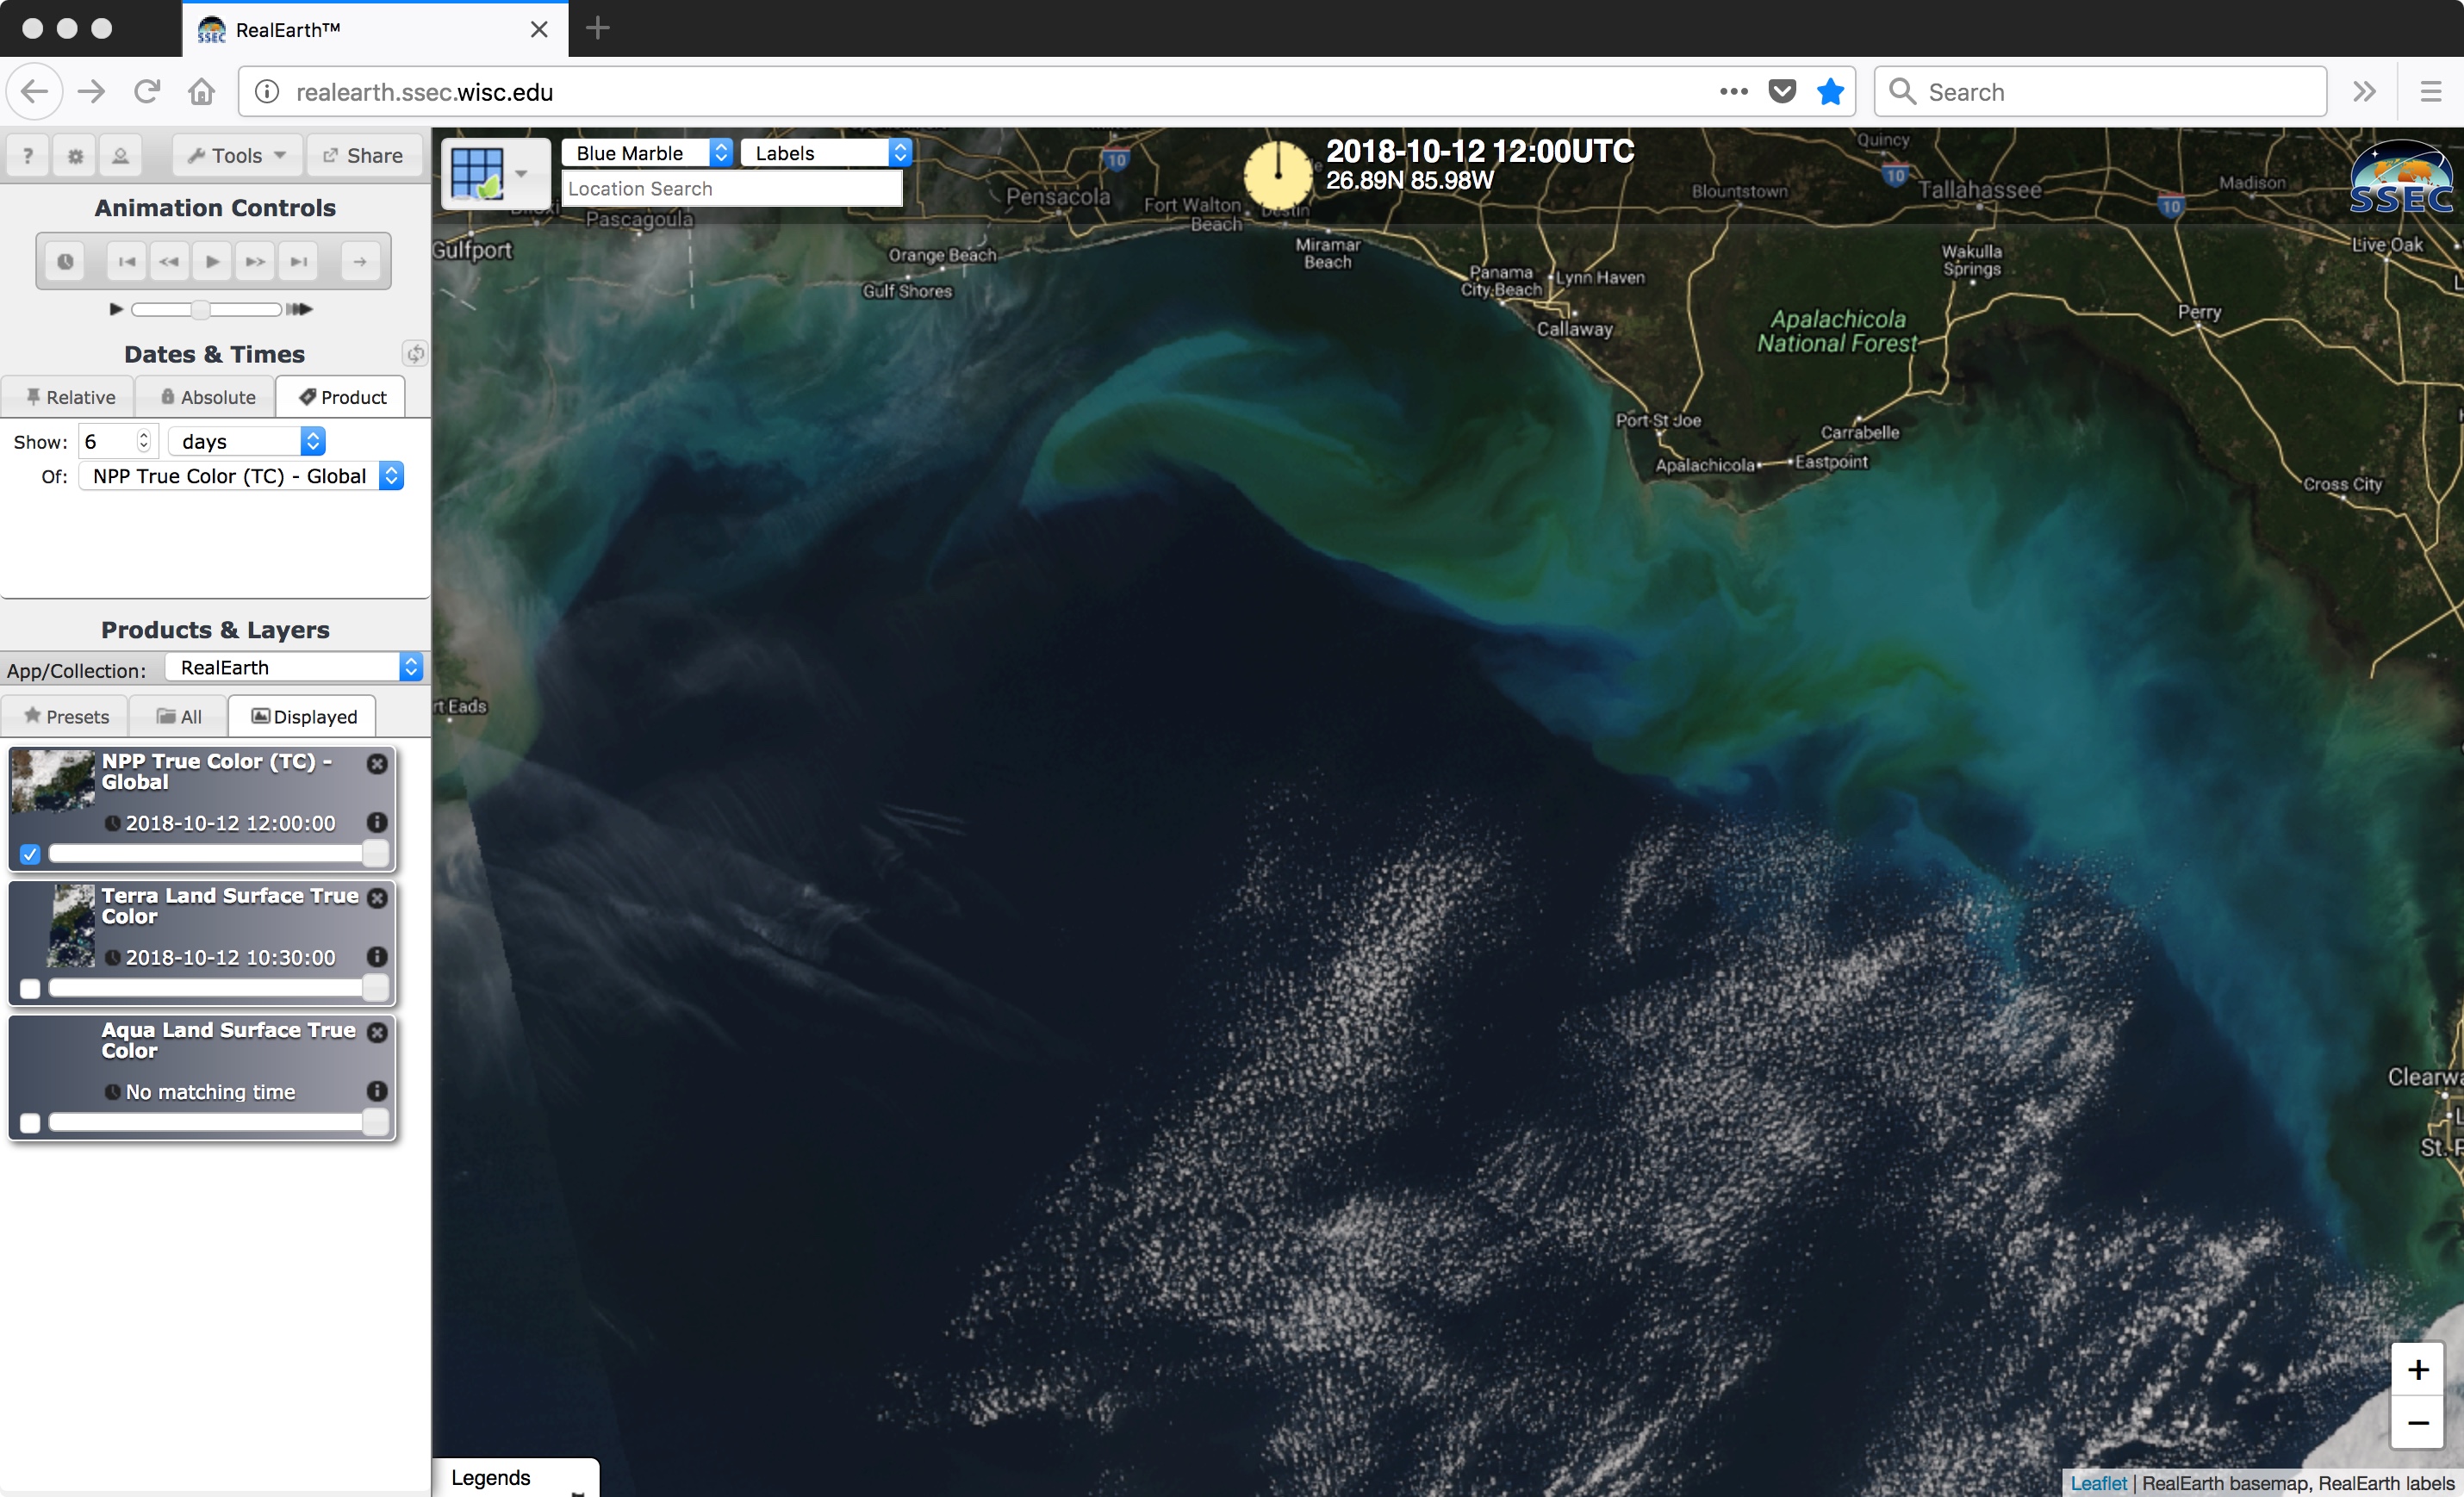Skip to last animation frame

(299, 262)
